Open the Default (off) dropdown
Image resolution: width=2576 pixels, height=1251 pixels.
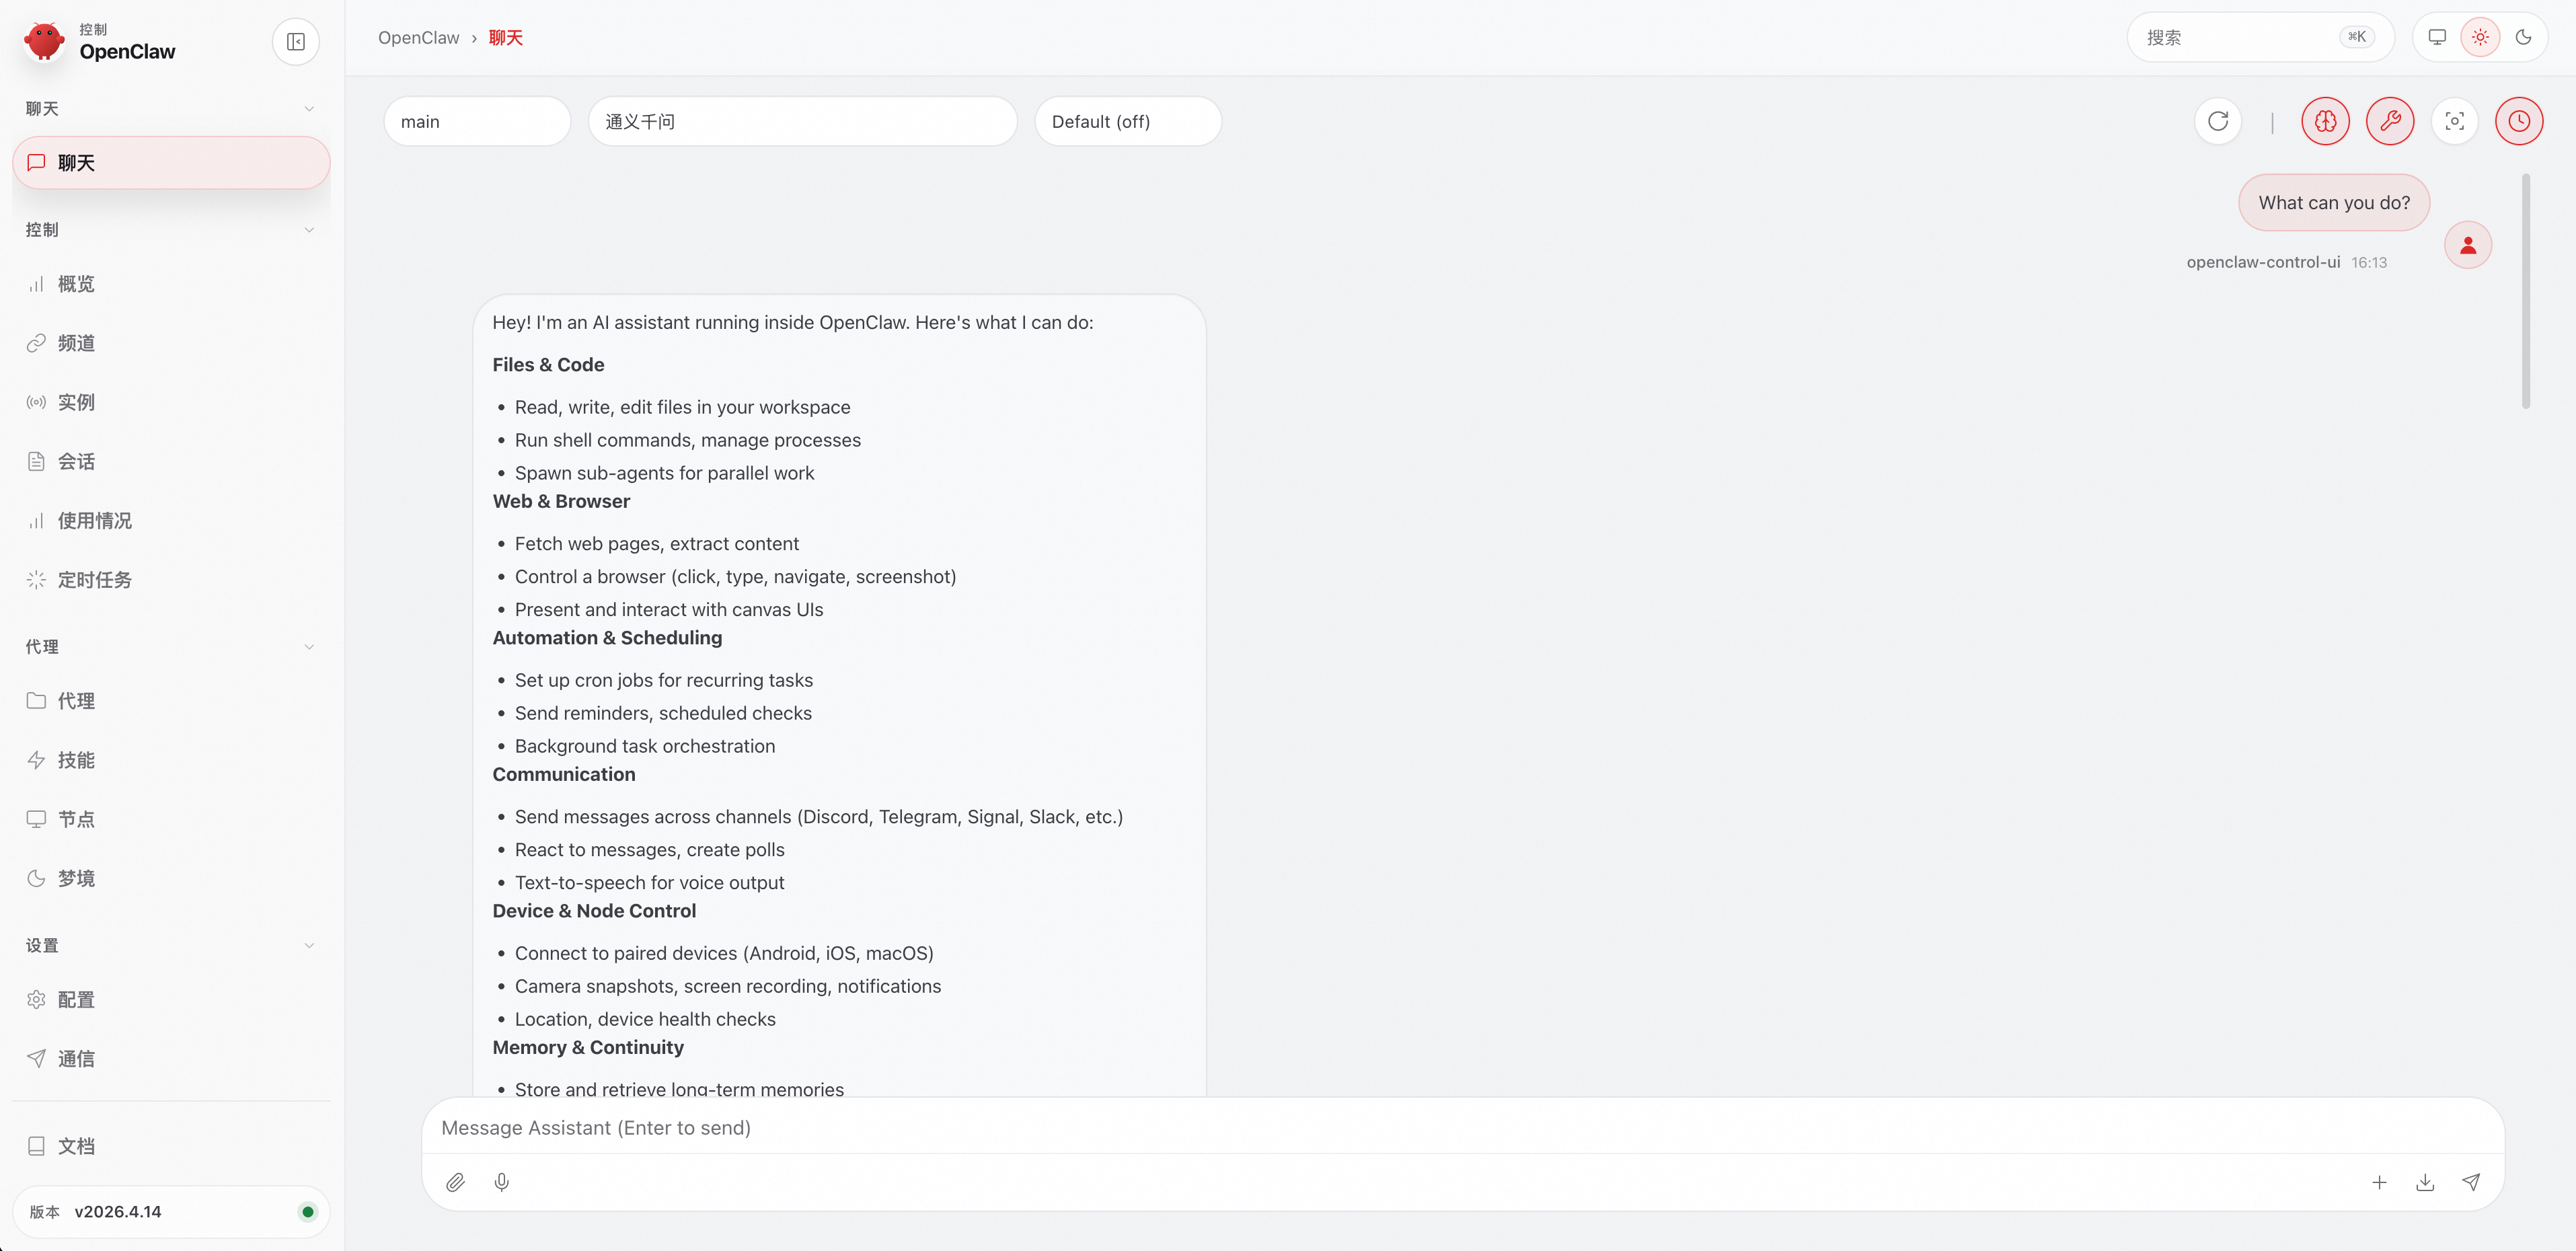1127,121
